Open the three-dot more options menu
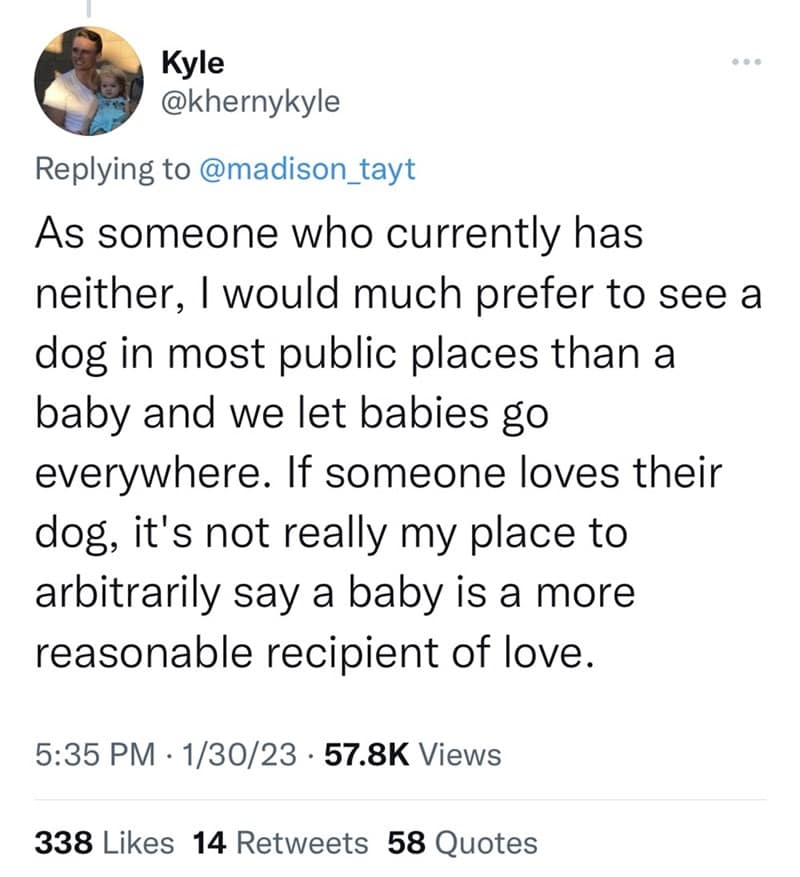 click(746, 64)
